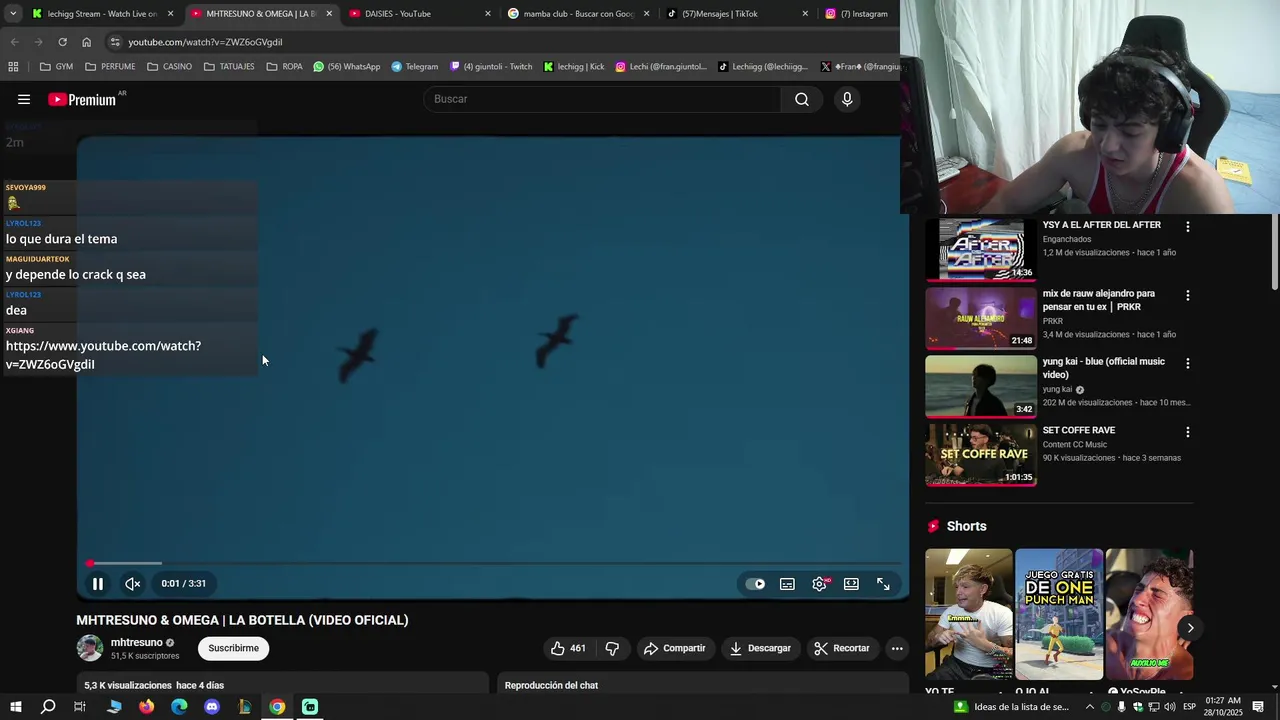Click the search magnifier button

coord(802,99)
